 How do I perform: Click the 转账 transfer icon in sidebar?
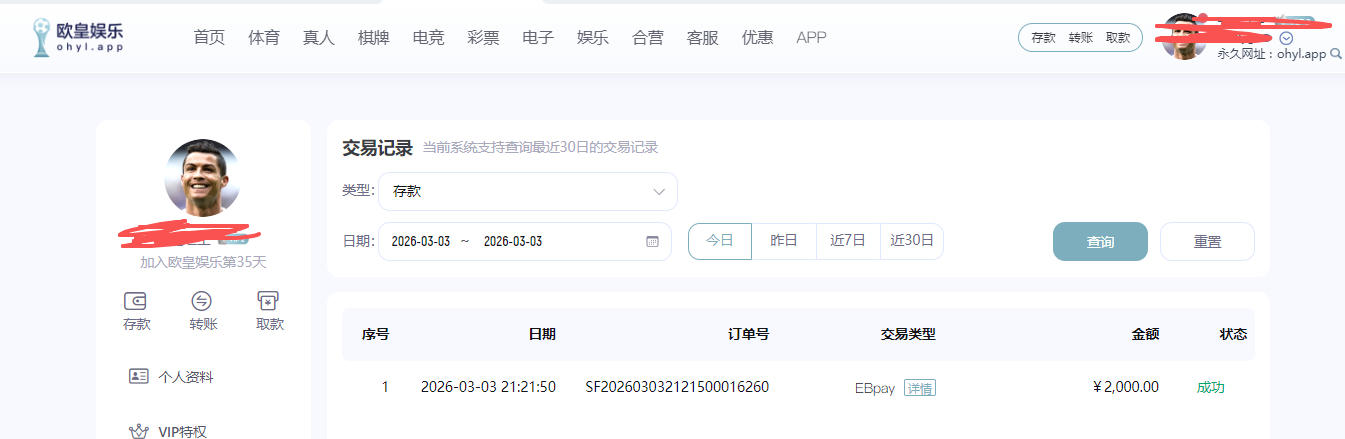(202, 301)
